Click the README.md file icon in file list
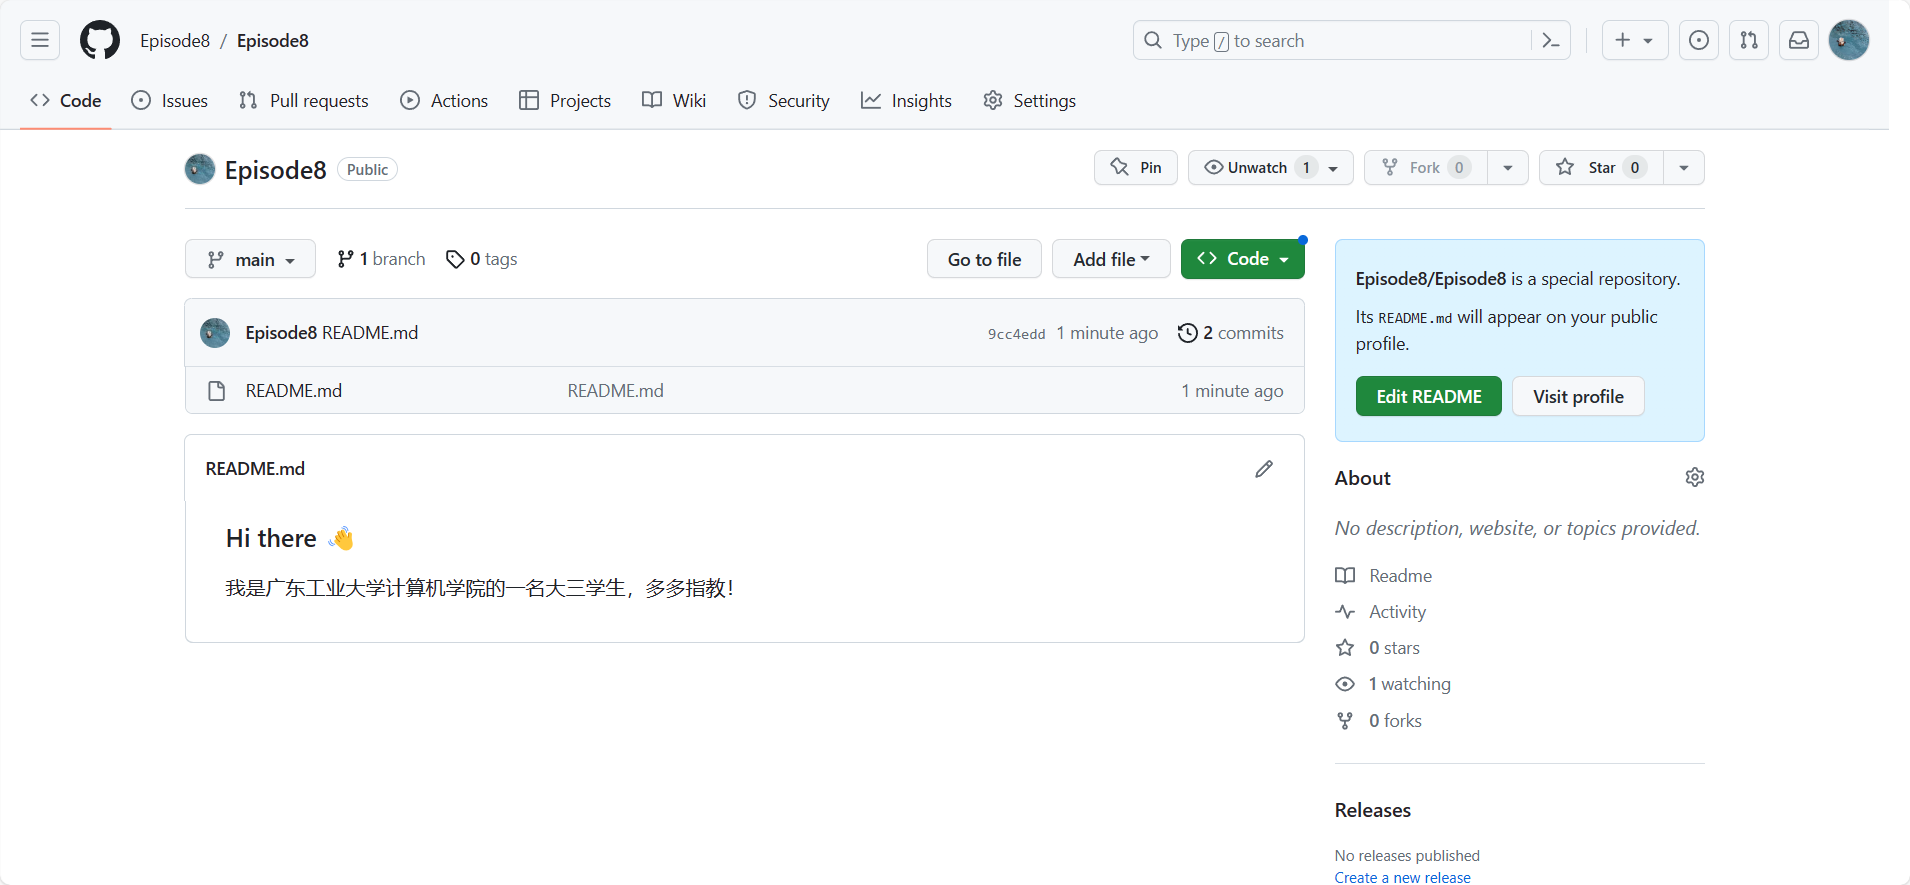This screenshot has height=885, width=1910. [216, 391]
